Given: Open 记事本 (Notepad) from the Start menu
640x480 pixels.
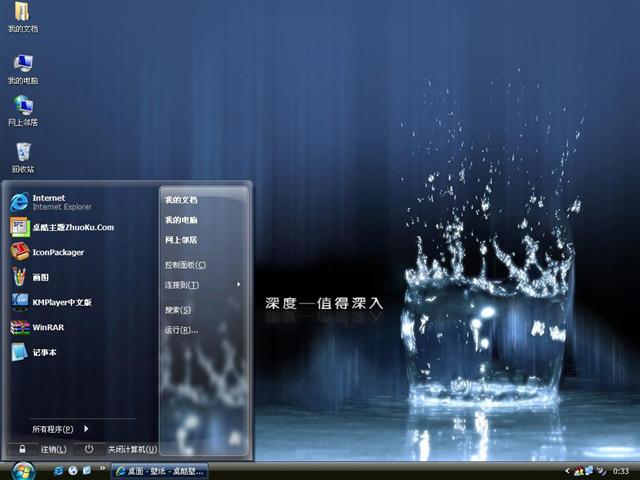Looking at the screenshot, I should pyautogui.click(x=45, y=352).
